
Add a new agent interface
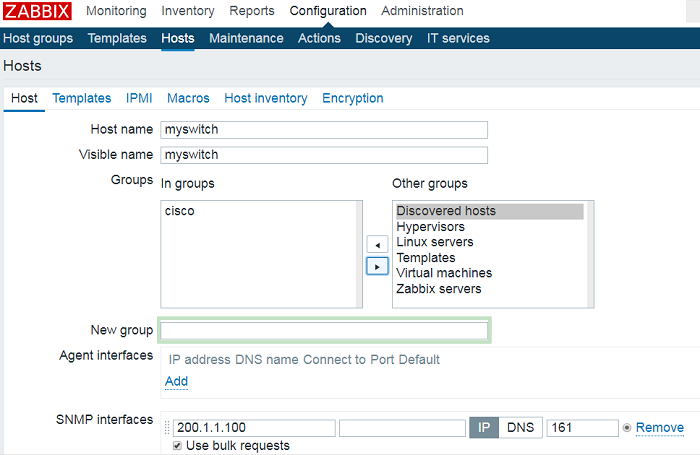pos(176,381)
